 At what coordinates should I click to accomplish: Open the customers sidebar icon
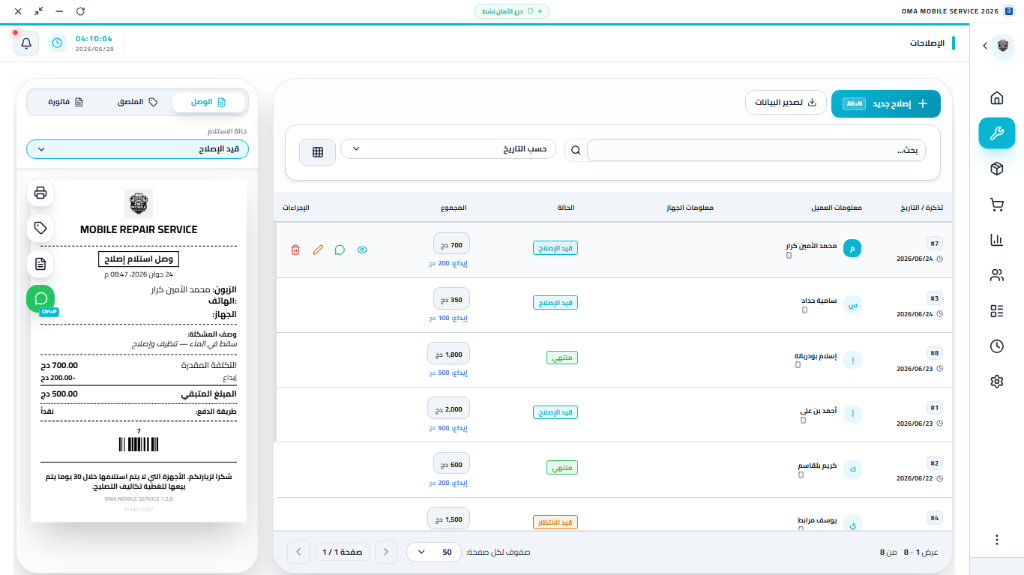[997, 275]
